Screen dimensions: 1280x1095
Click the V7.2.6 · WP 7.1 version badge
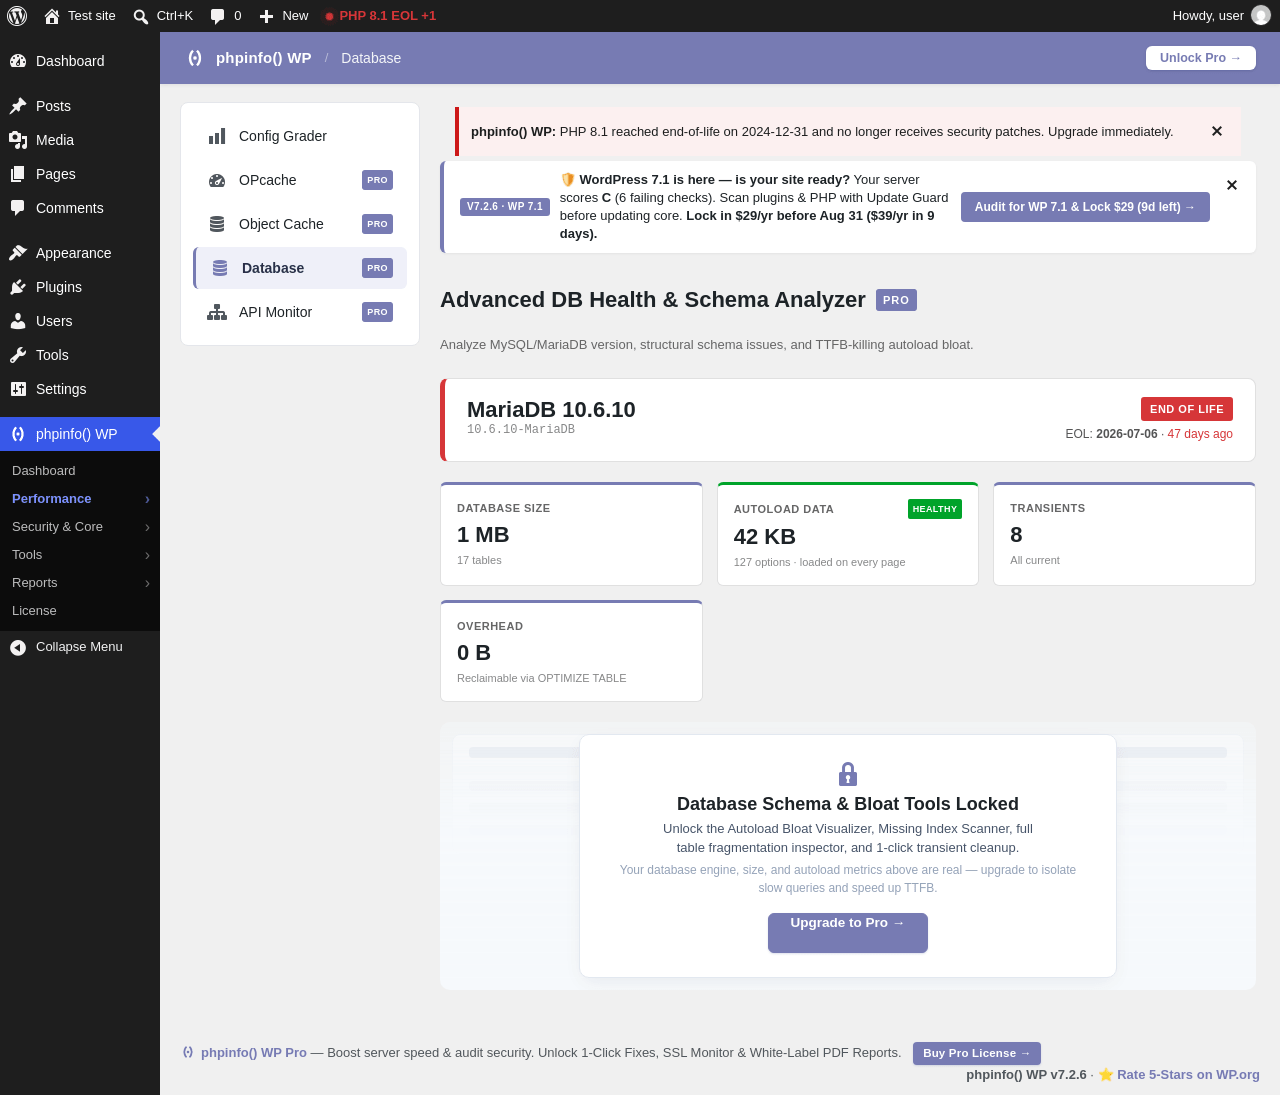[x=505, y=207]
